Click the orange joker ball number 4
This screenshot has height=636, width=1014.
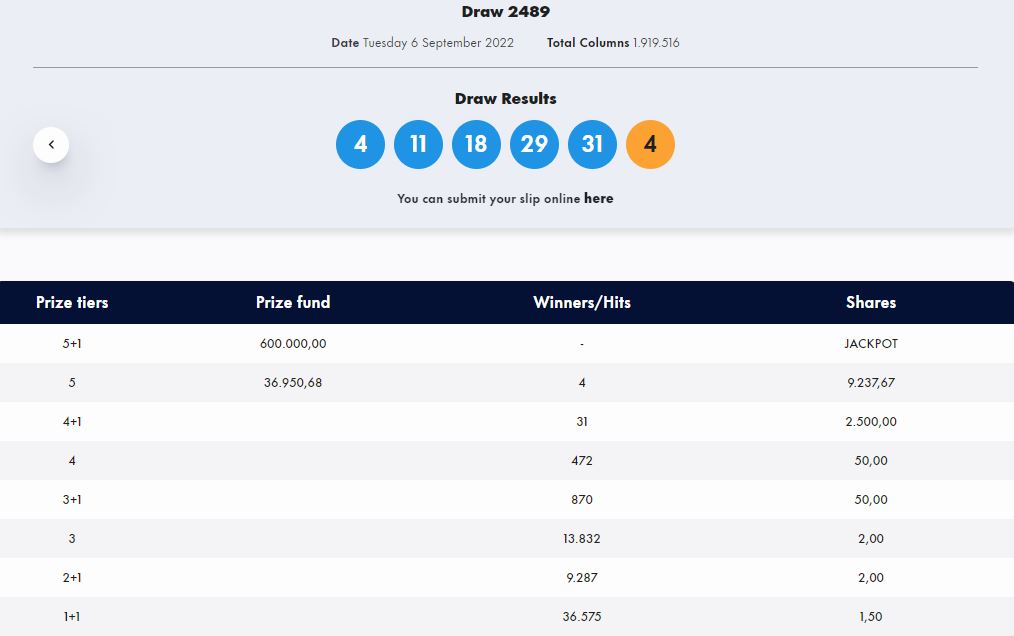click(x=651, y=144)
